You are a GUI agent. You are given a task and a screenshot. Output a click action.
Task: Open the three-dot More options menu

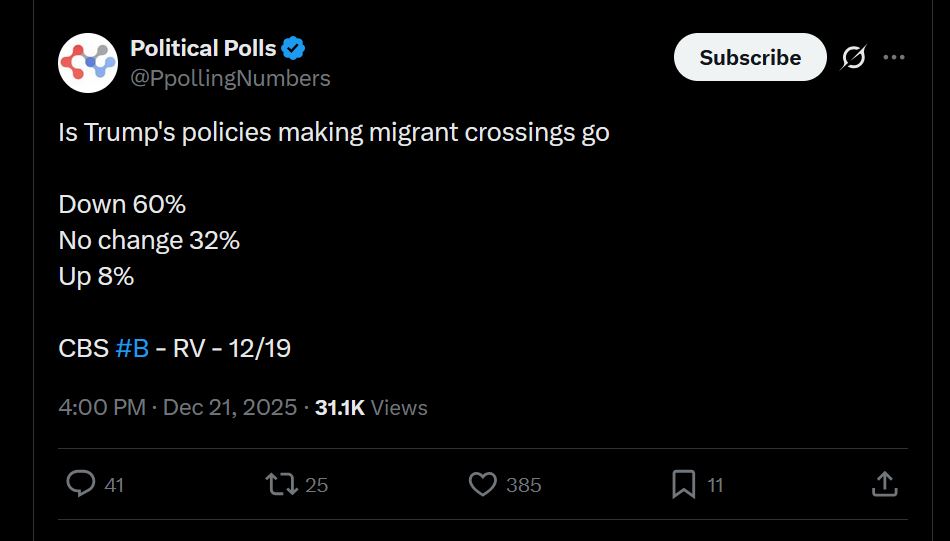pos(894,58)
